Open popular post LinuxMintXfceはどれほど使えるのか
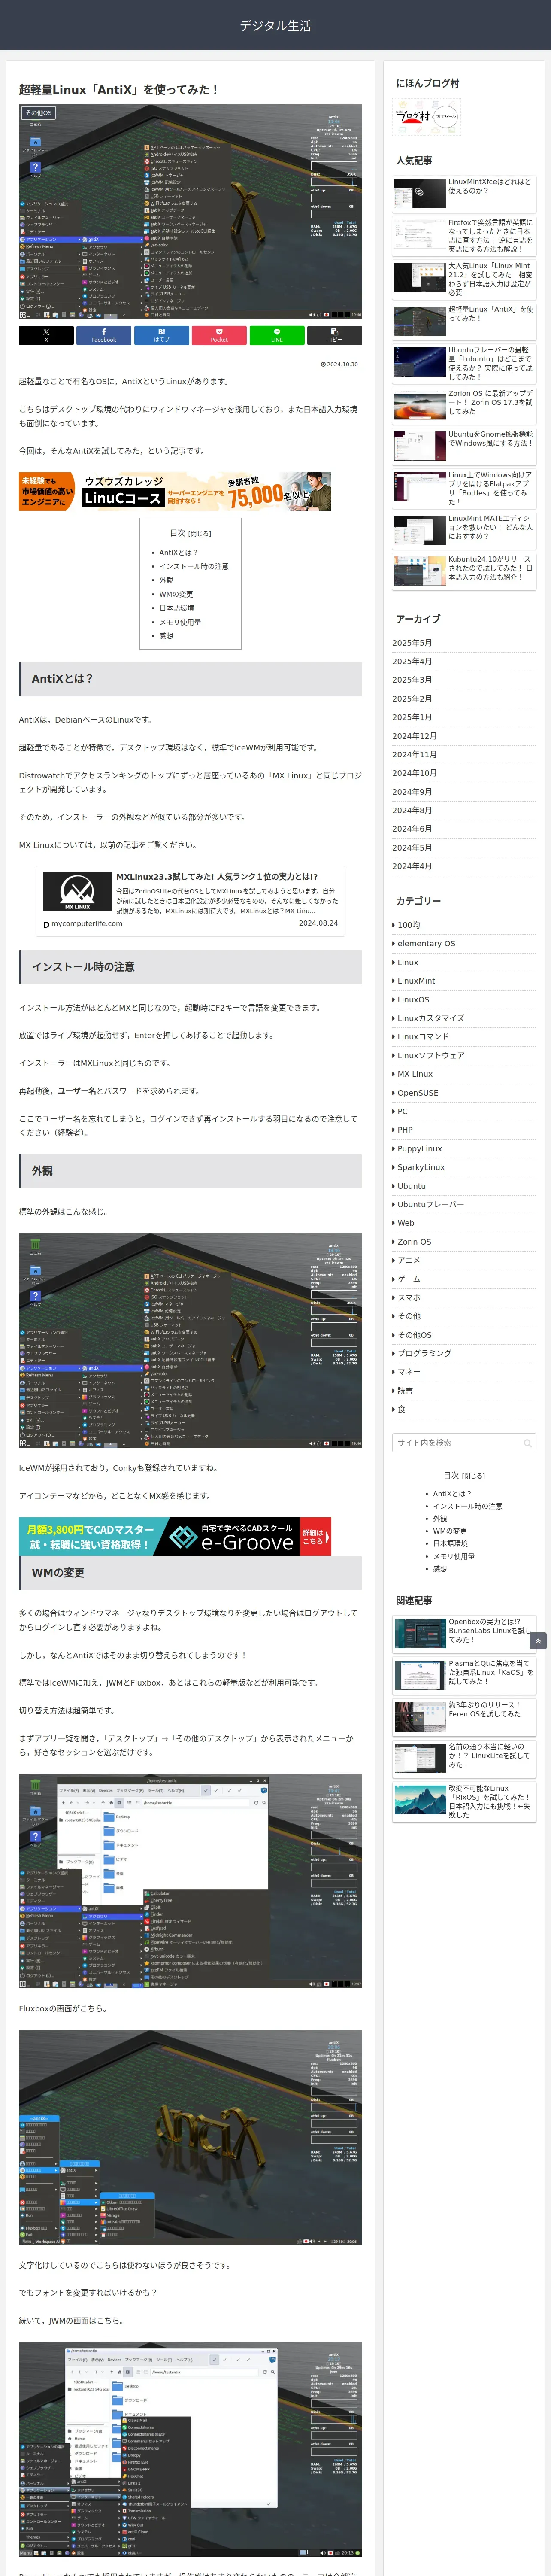 point(464,193)
